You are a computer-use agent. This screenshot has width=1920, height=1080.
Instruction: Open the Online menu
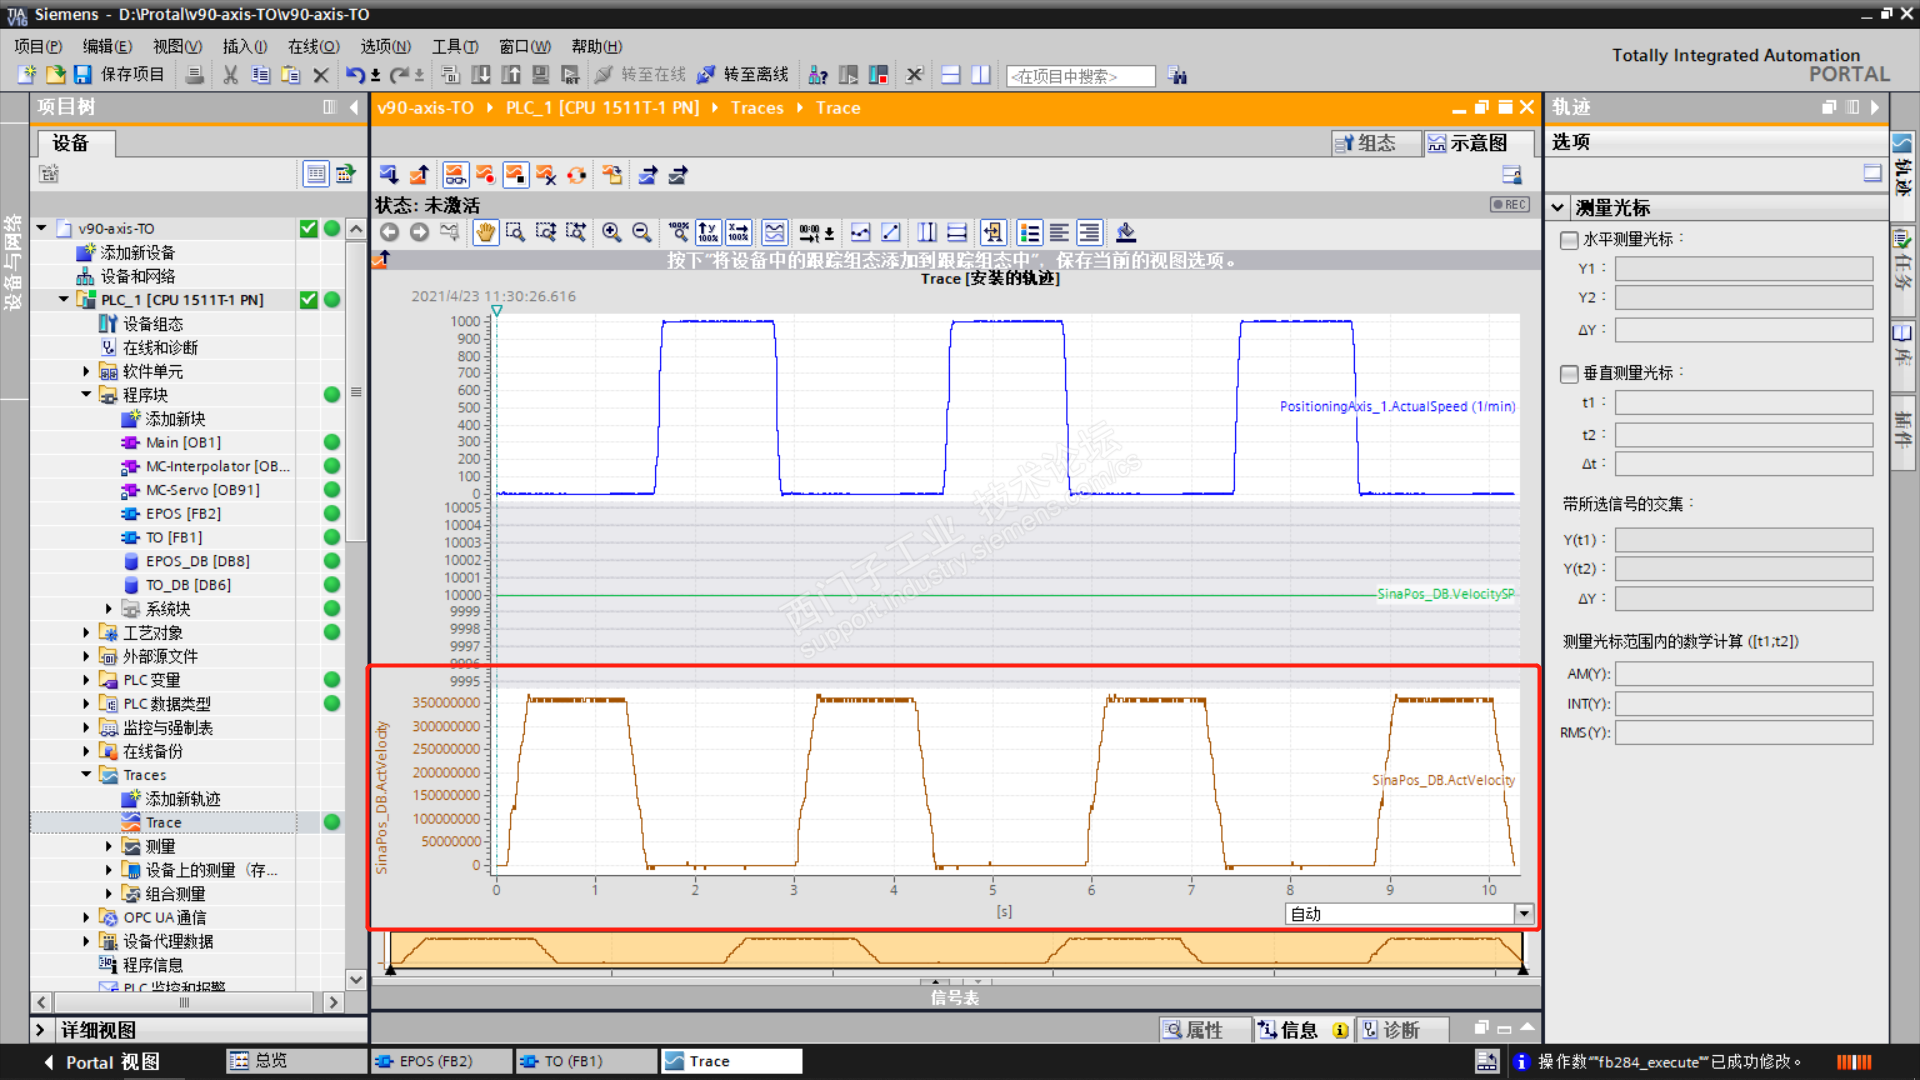pyautogui.click(x=313, y=46)
